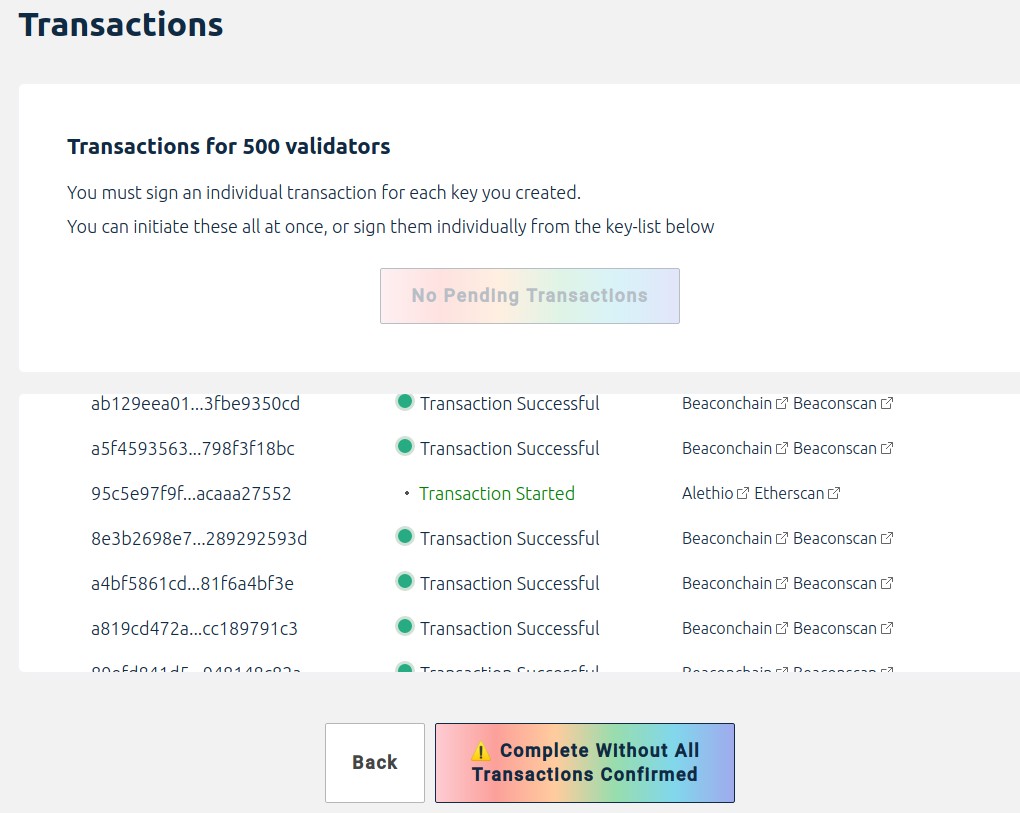The image size is (1020, 813).
Task: Click the external-link icon beside Beaconscan on a4bf5861cd row
Action: (887, 583)
